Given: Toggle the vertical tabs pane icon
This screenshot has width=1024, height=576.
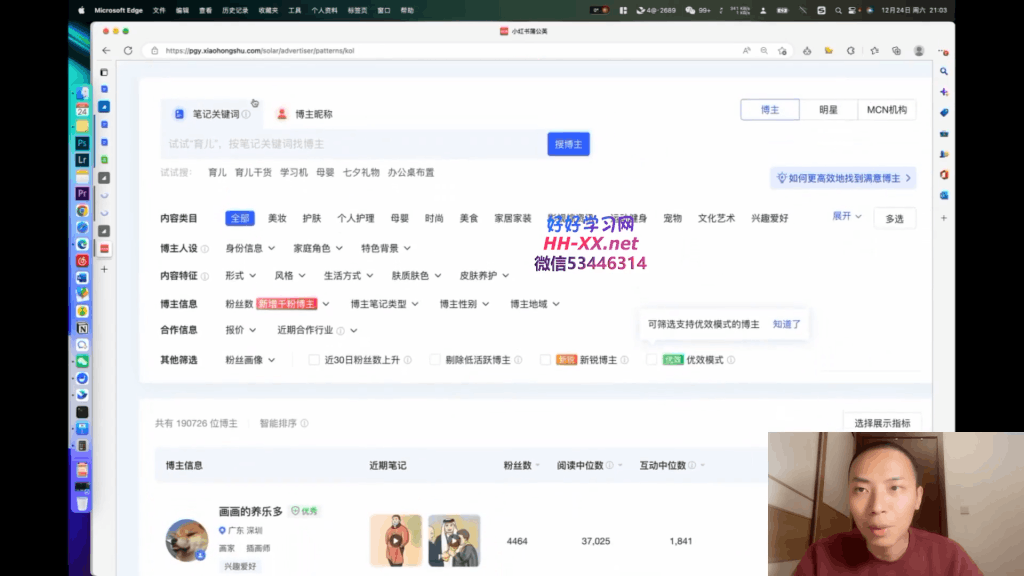Looking at the screenshot, I should tap(104, 72).
